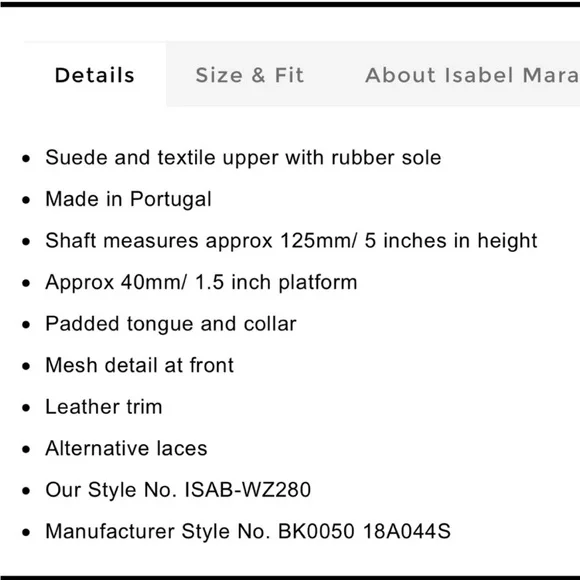This screenshot has width=580, height=580.
Task: Click the 40mm platform detail line
Action: pos(201,282)
